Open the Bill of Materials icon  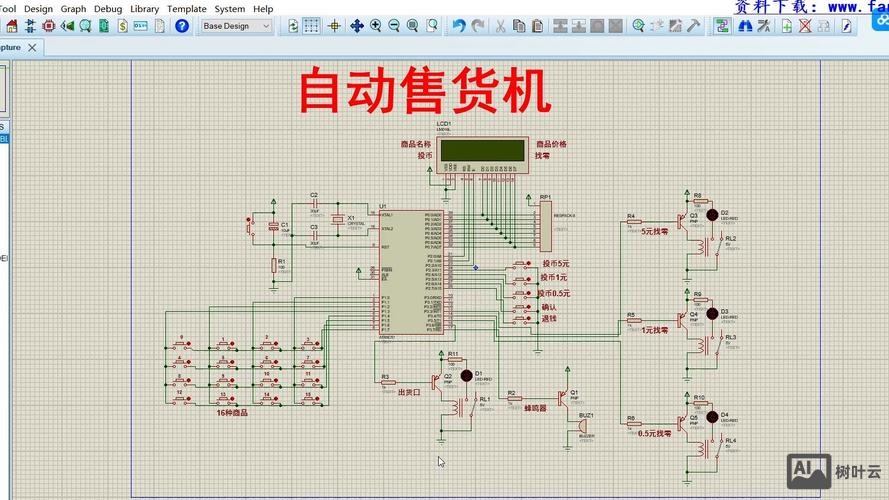[x=122, y=26]
